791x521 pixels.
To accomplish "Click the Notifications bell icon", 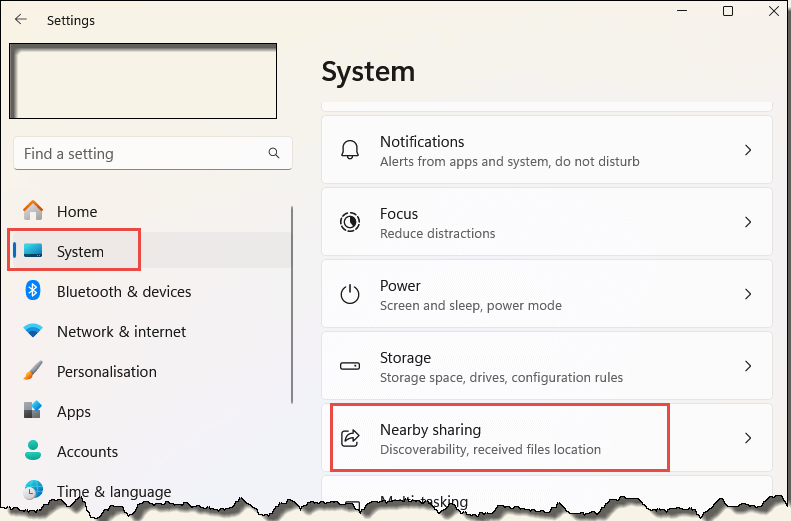I will (350, 150).
